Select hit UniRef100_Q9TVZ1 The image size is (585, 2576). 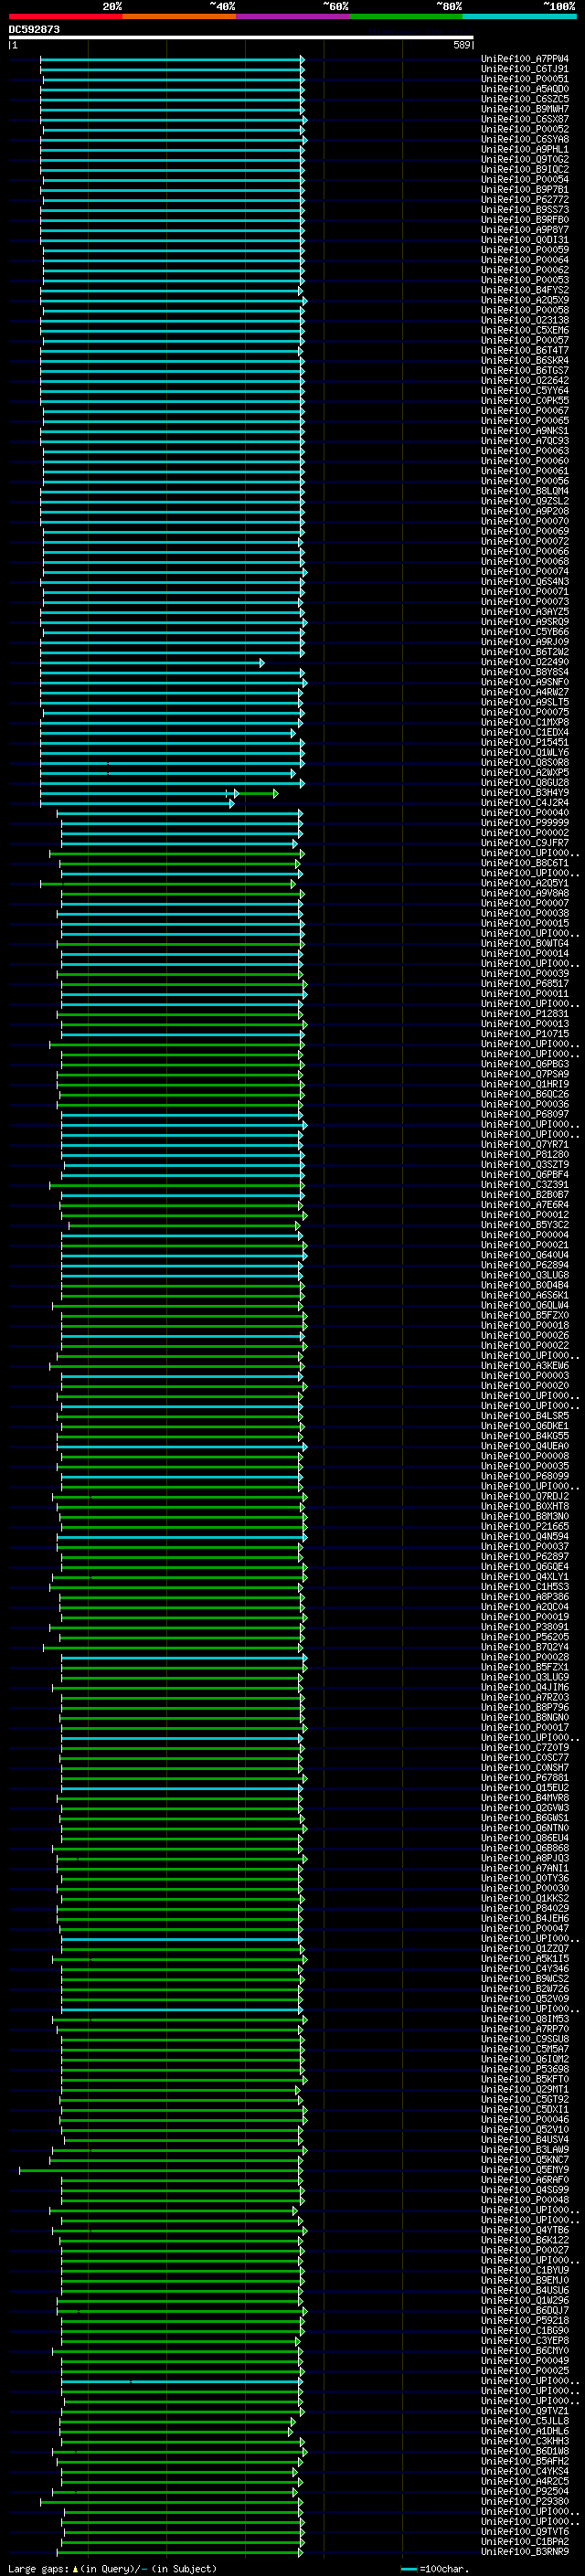[x=525, y=2411]
